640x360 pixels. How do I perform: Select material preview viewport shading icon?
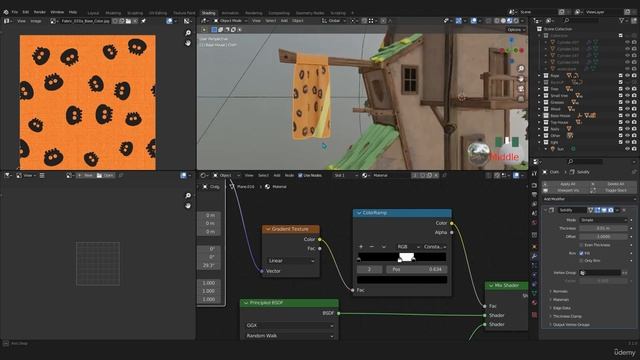click(509, 20)
